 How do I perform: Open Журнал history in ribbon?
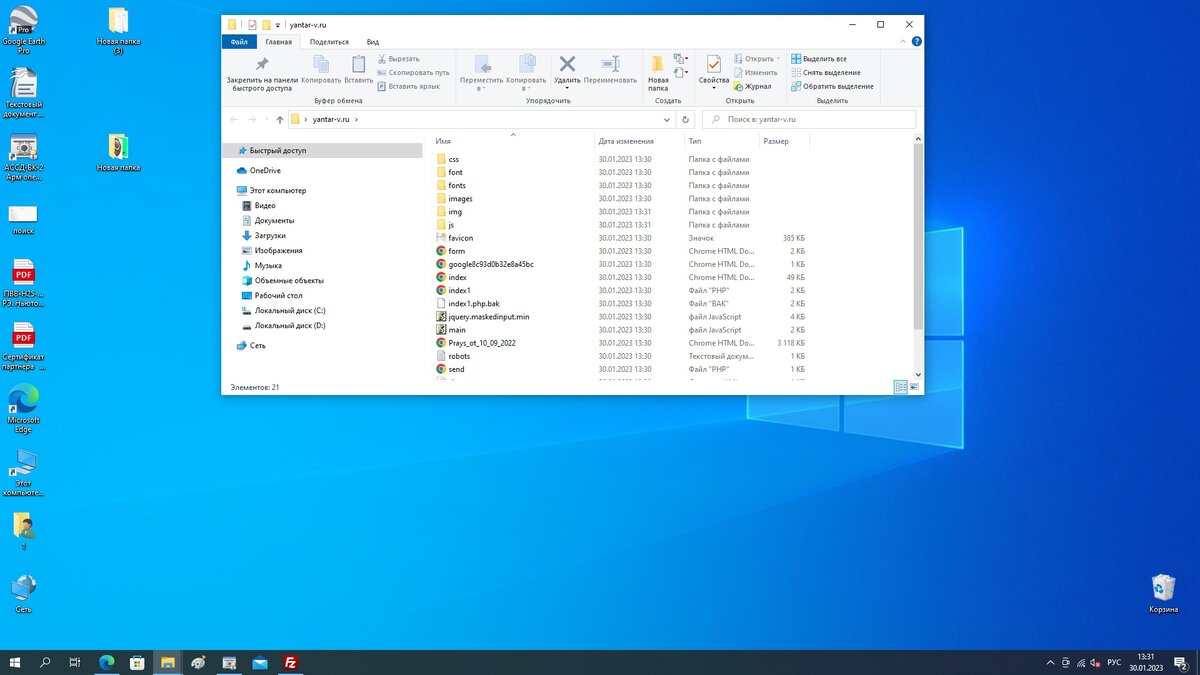pos(752,86)
